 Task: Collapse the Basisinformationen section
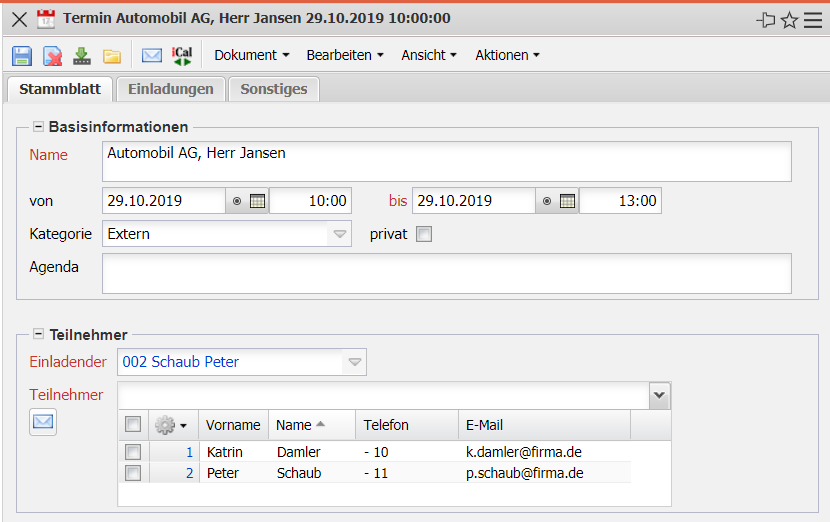tap(39, 127)
